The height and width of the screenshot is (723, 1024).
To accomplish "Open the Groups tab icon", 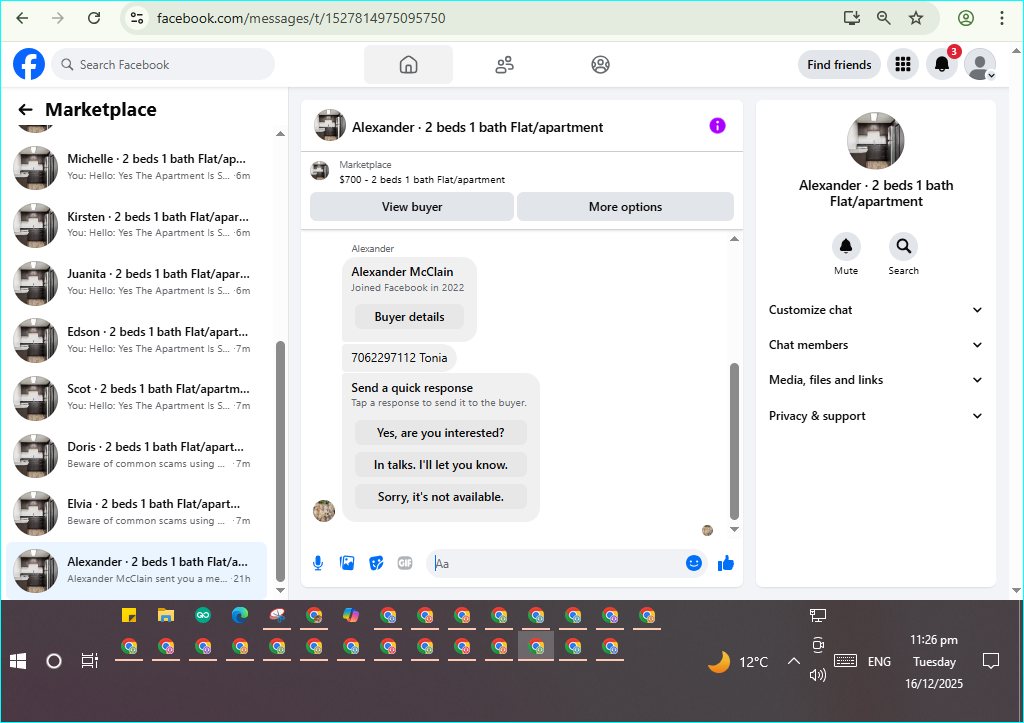I will click(x=600, y=65).
